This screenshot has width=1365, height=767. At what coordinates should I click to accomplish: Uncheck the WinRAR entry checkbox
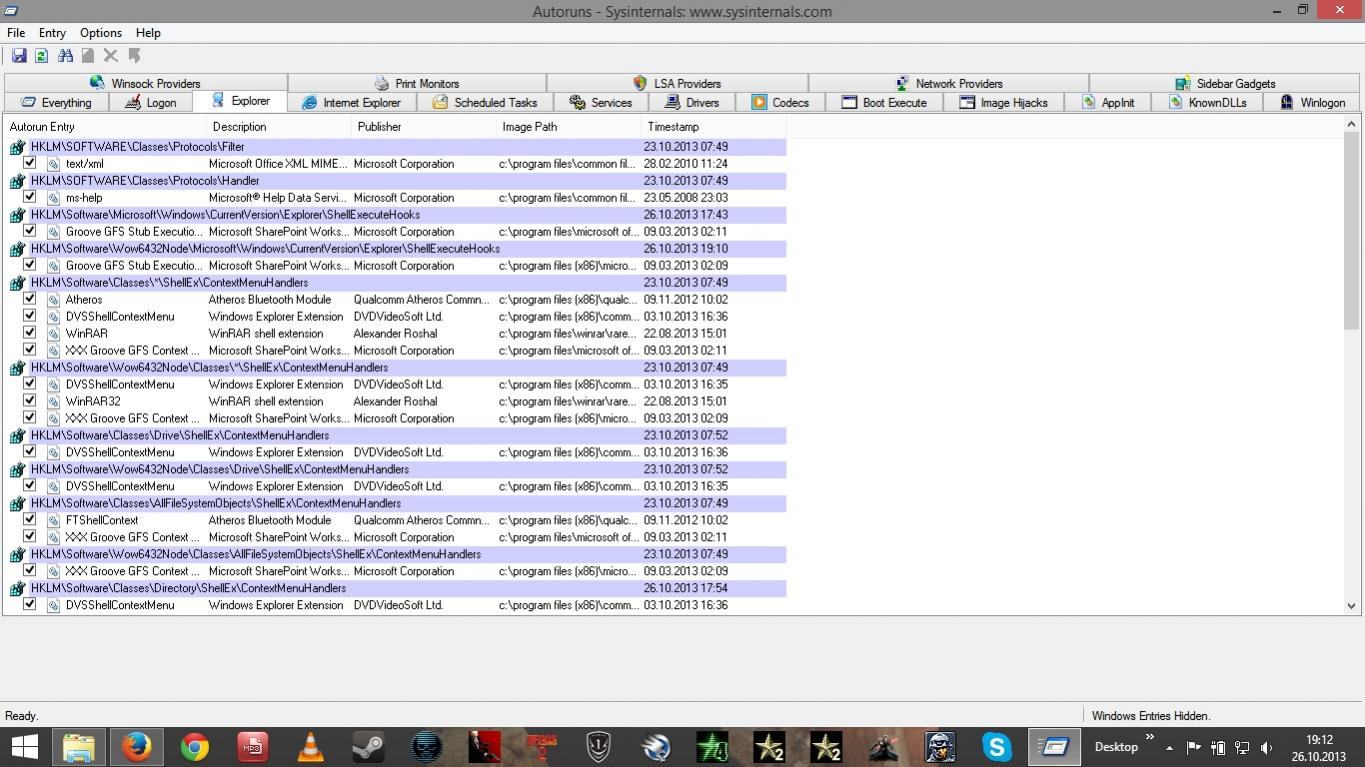[29, 333]
